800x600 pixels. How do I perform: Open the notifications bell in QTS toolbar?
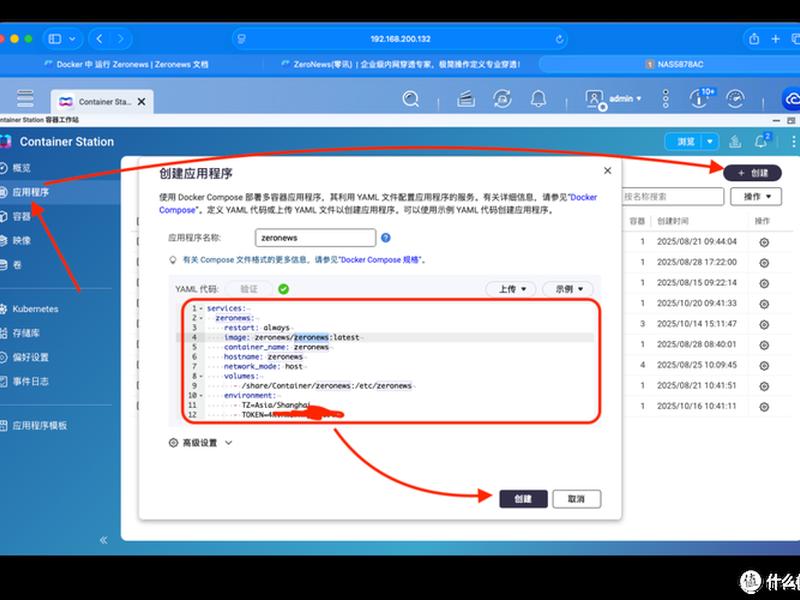538,98
